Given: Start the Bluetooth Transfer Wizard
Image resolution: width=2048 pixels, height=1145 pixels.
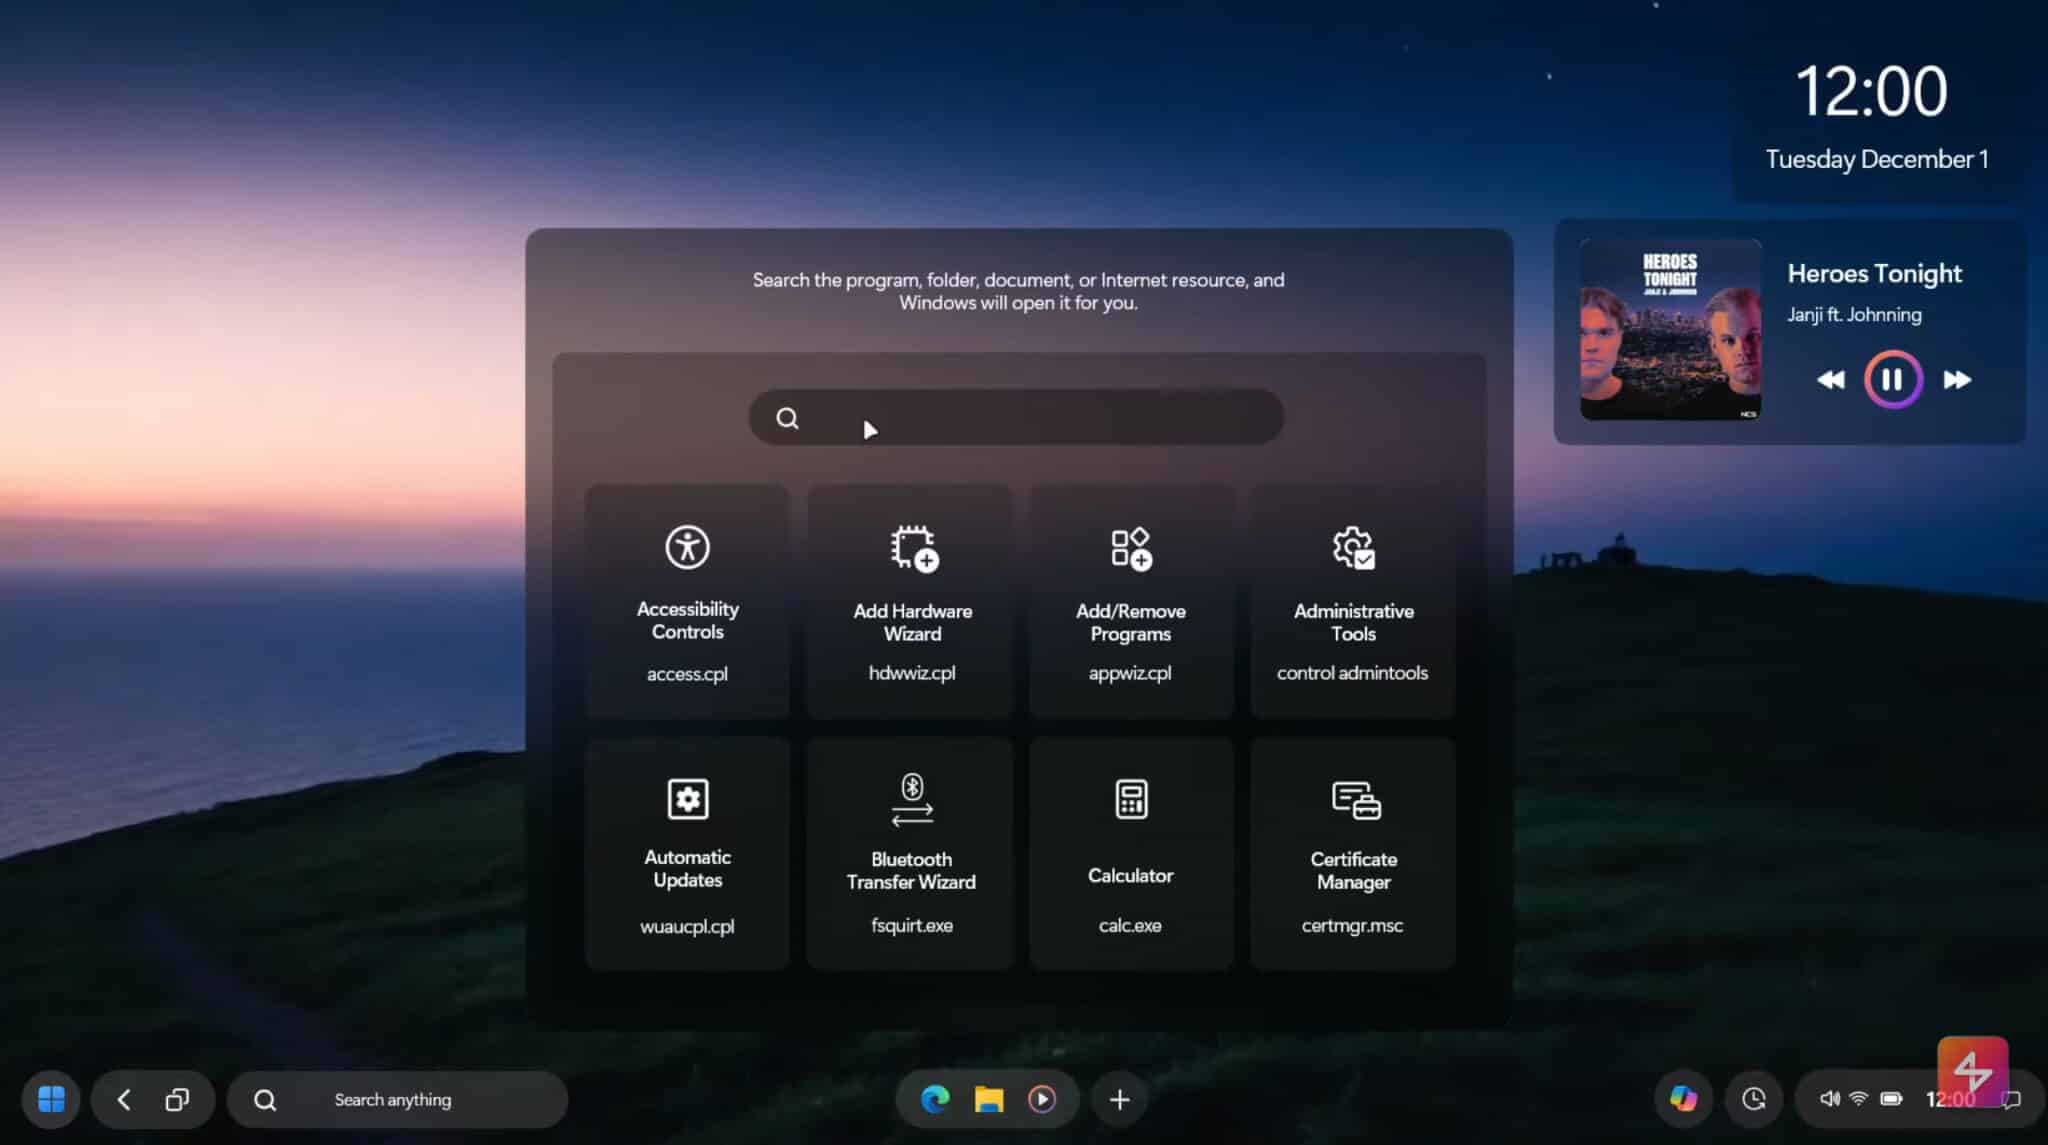Looking at the screenshot, I should (910, 850).
